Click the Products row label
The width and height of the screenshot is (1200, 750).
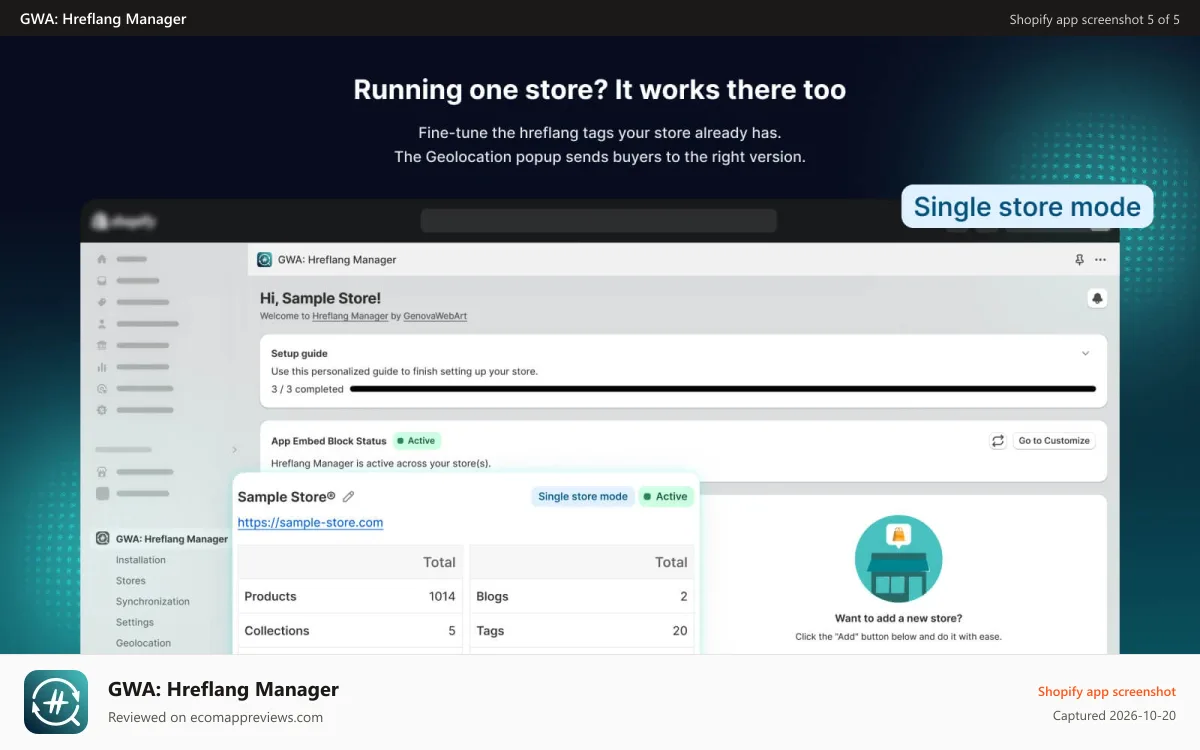pos(270,597)
